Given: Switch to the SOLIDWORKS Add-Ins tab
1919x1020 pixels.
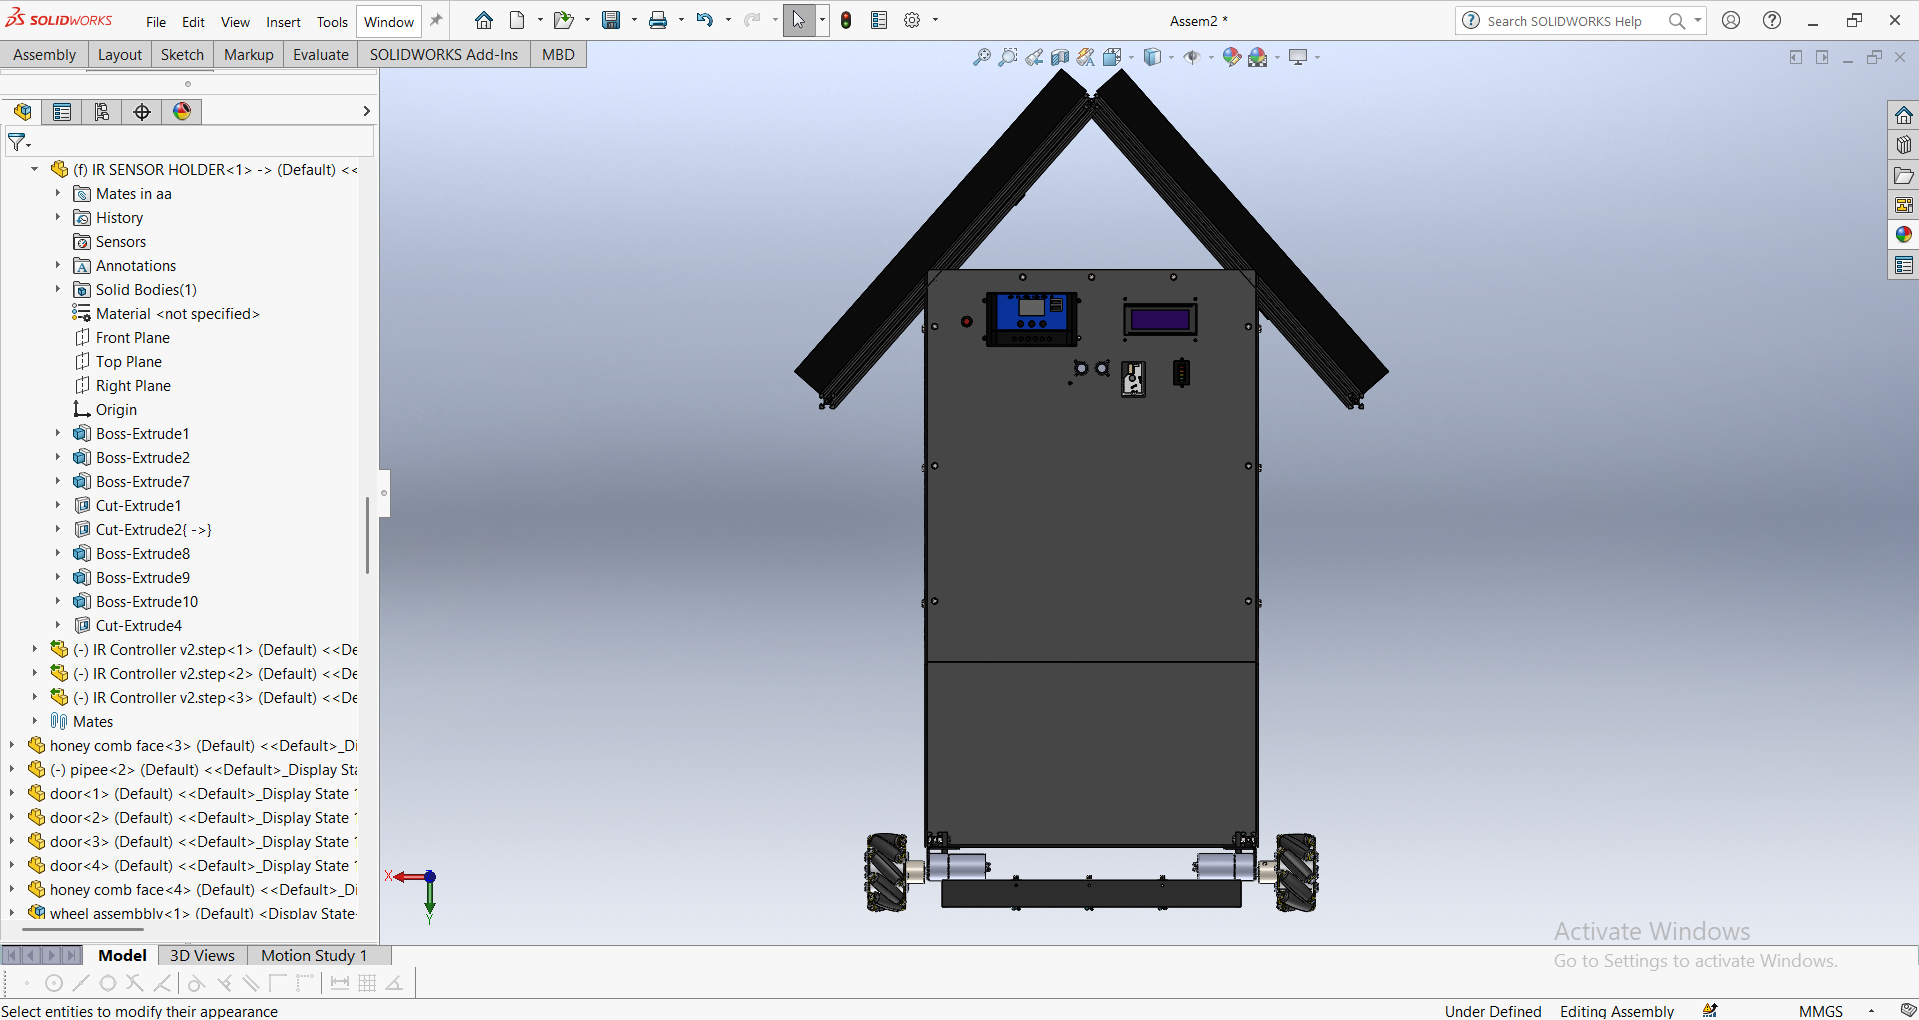Looking at the screenshot, I should point(444,55).
